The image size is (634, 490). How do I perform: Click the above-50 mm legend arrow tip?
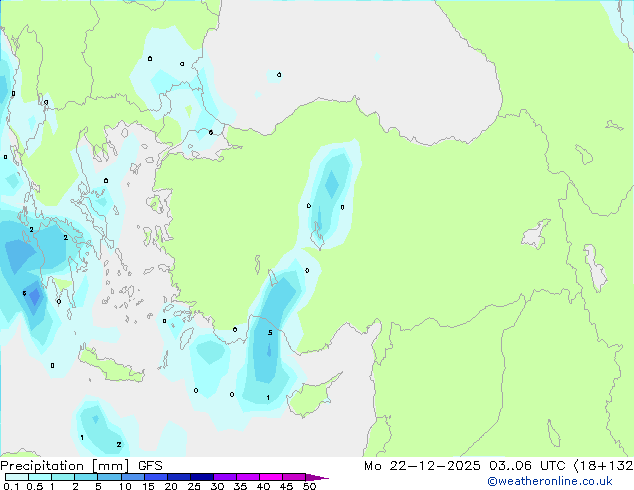pyautogui.click(x=317, y=477)
